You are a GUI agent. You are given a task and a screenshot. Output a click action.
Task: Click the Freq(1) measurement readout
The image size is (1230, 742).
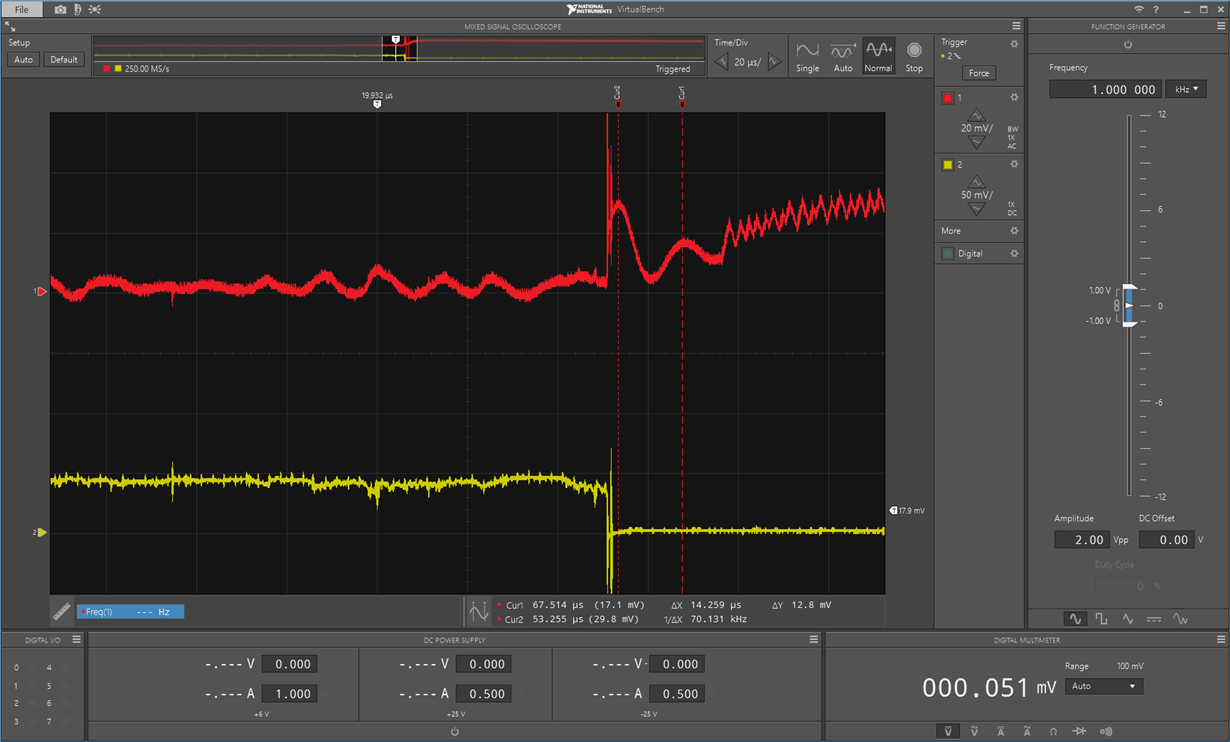click(x=130, y=611)
